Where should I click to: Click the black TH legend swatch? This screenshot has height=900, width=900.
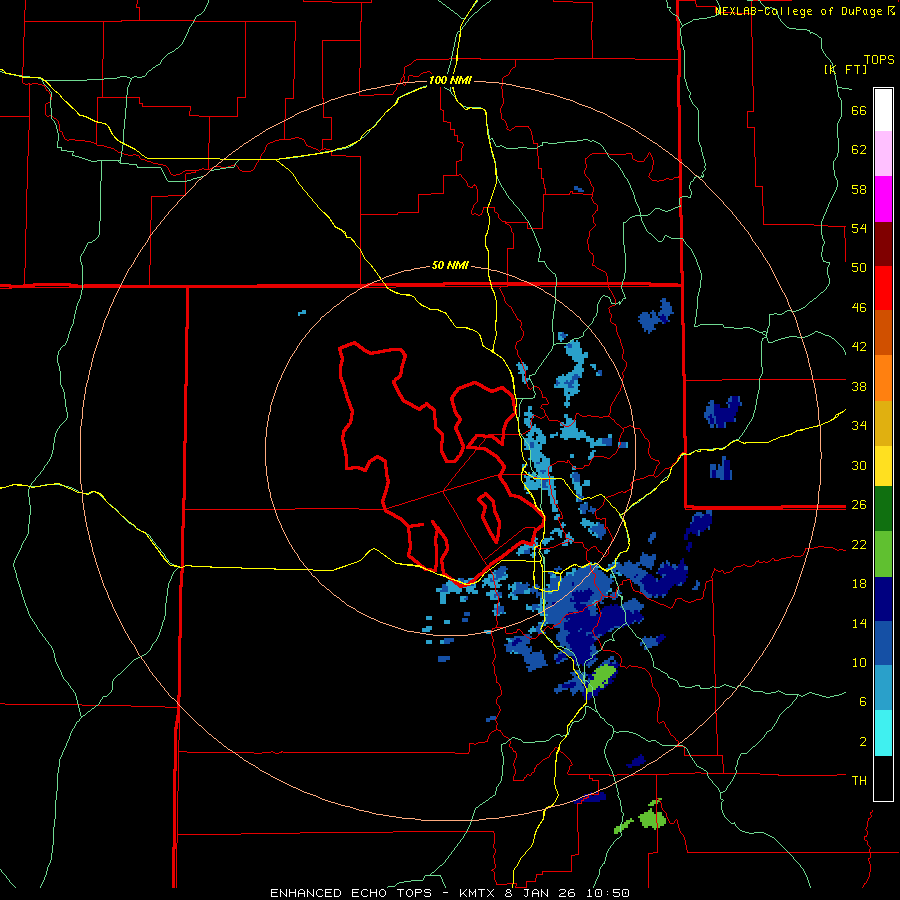(883, 778)
